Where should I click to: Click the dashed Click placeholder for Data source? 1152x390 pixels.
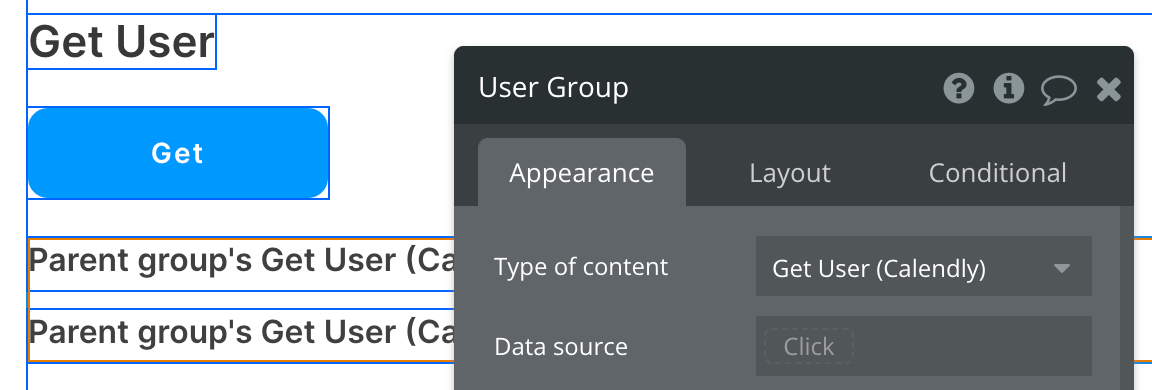(x=808, y=346)
